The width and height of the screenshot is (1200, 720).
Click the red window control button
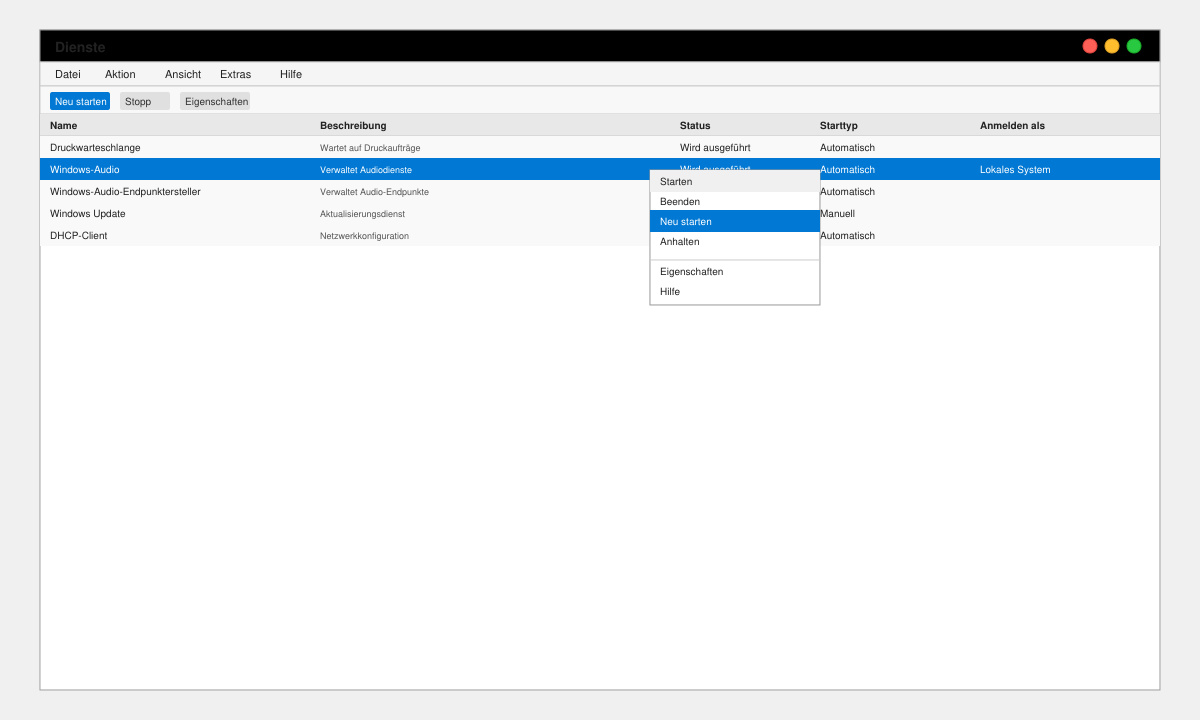coord(1090,46)
